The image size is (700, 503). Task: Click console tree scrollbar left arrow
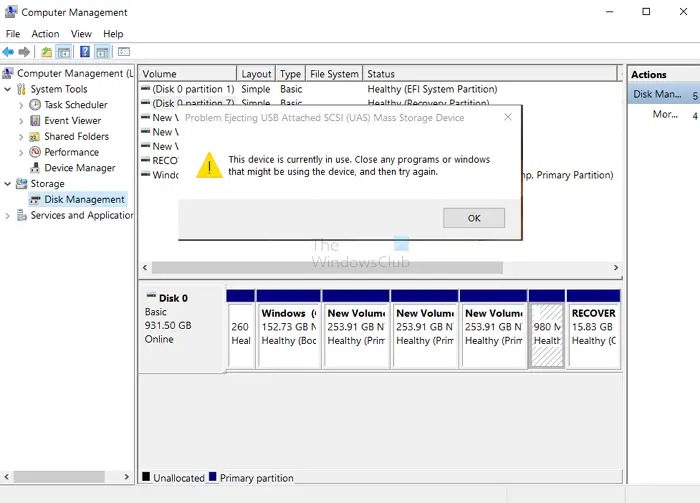click(x=6, y=477)
